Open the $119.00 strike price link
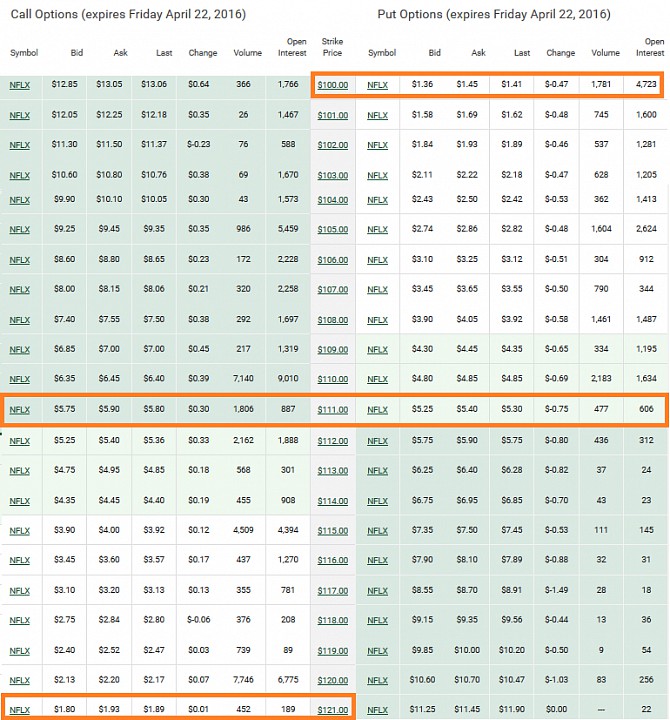This screenshot has height=720, width=670. (332, 651)
